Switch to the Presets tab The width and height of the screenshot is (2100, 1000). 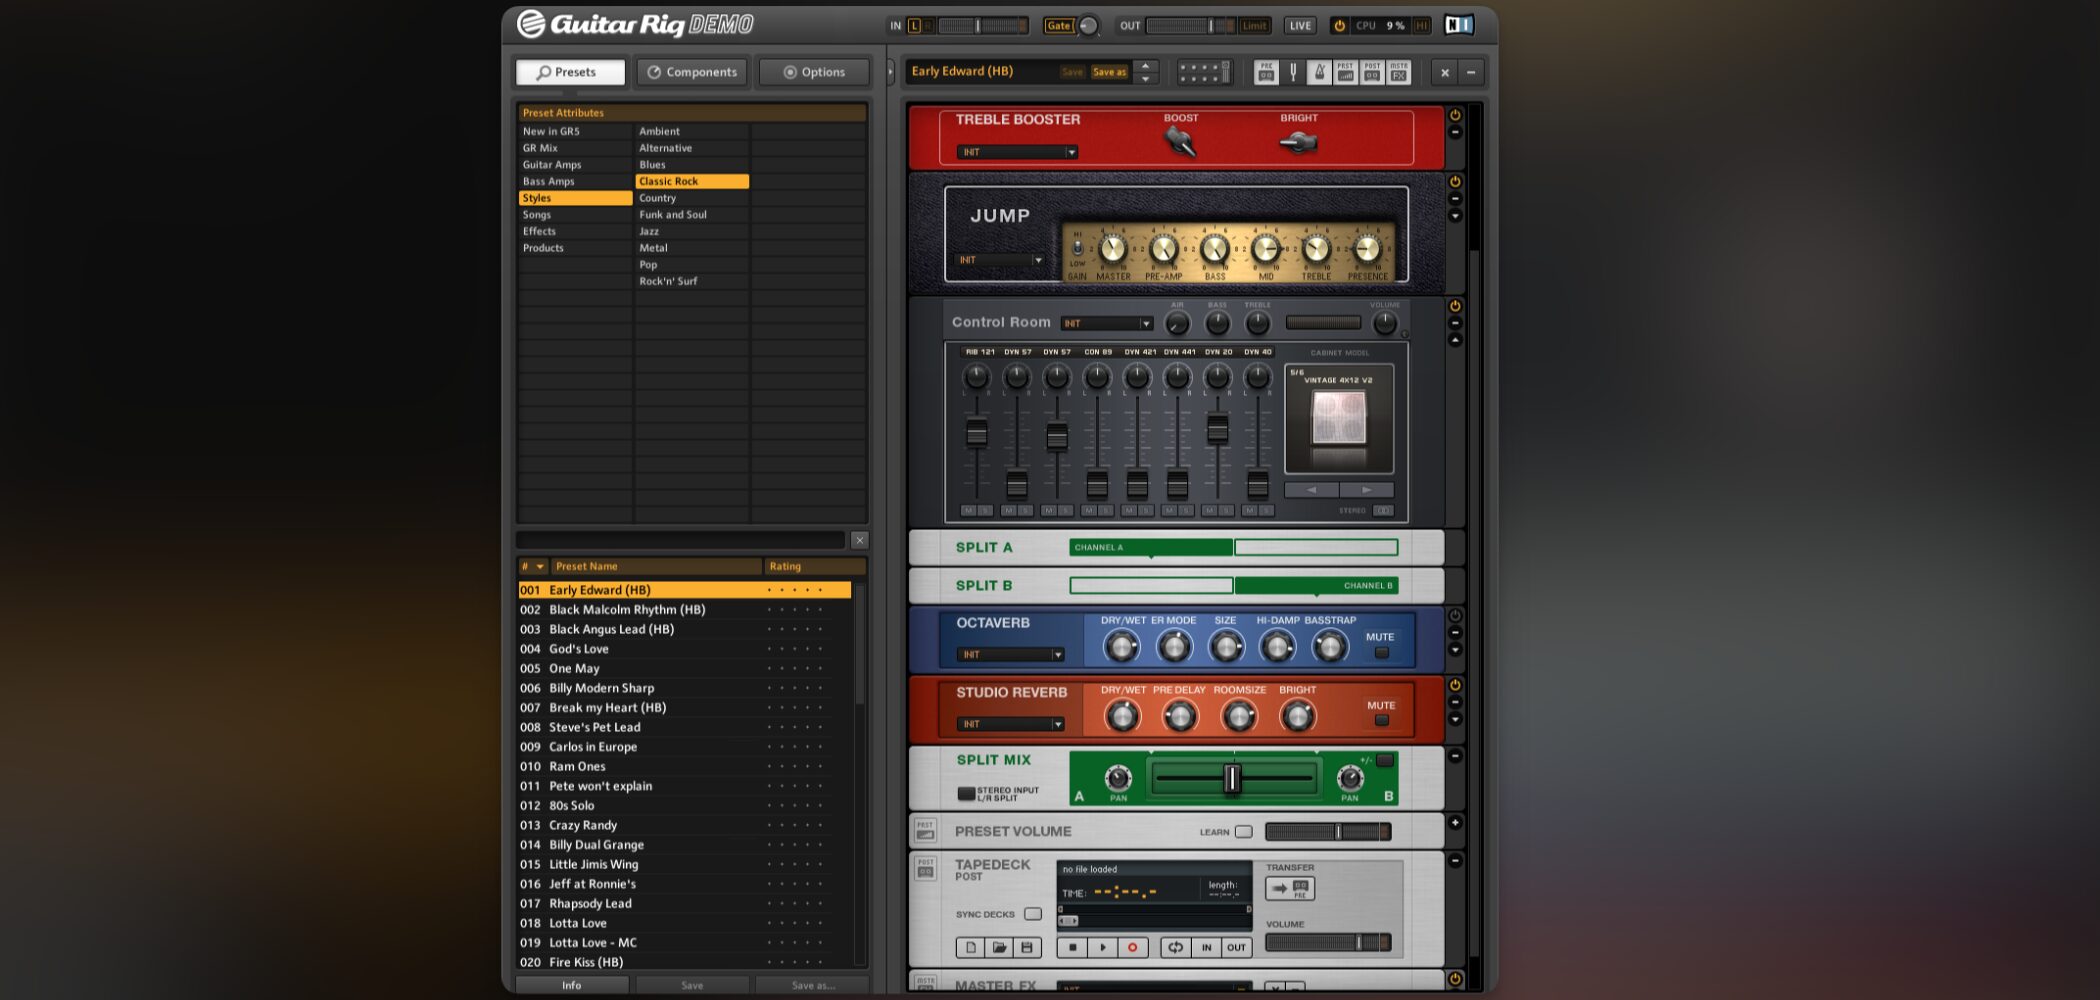pyautogui.click(x=570, y=72)
